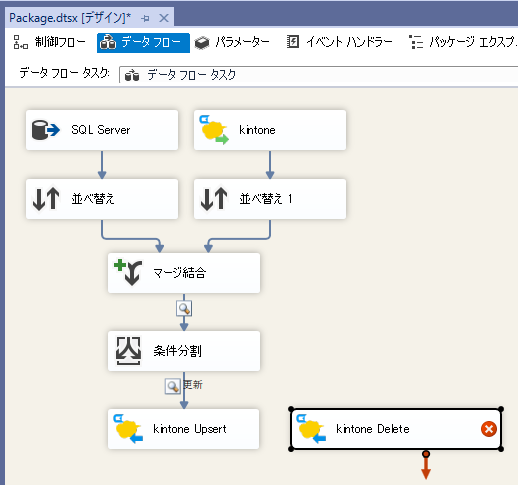Open the パッケージ エクスプローラー tab
Viewport: 518px width, 485px height.
pos(463,42)
